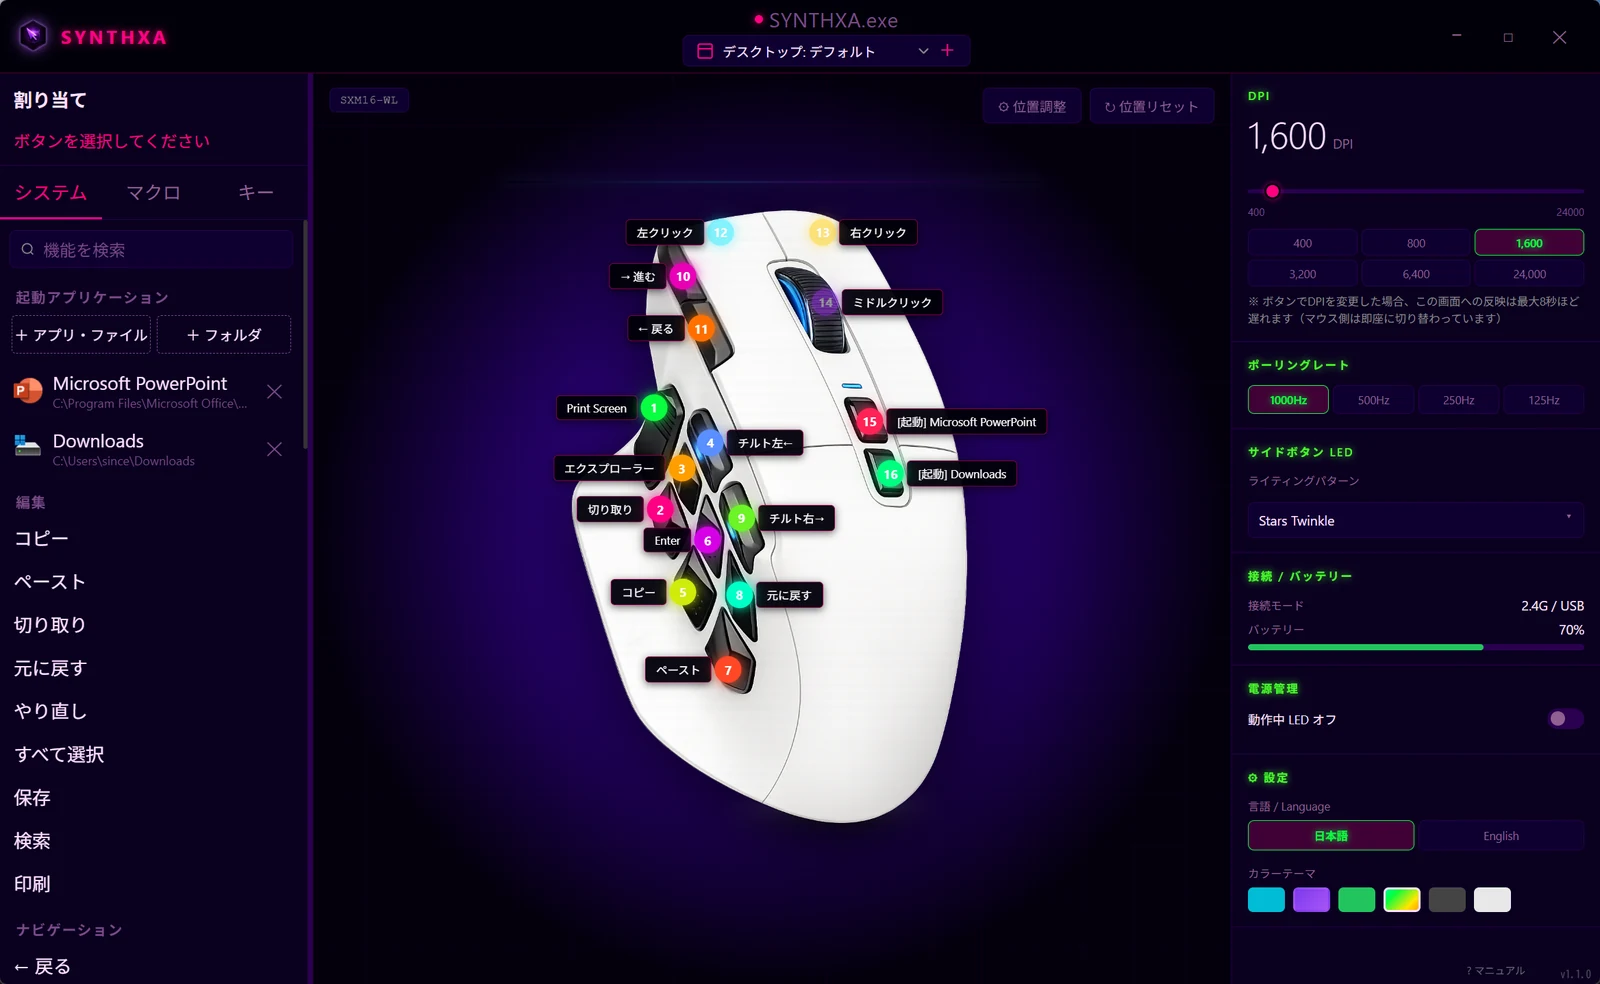The width and height of the screenshot is (1600, 984).
Task: Select mouse button 13 marker
Action: (822, 233)
